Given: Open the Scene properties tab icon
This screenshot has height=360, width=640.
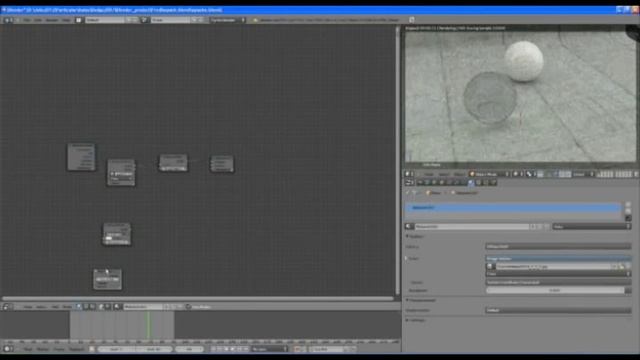Looking at the screenshot, I should (x=427, y=182).
